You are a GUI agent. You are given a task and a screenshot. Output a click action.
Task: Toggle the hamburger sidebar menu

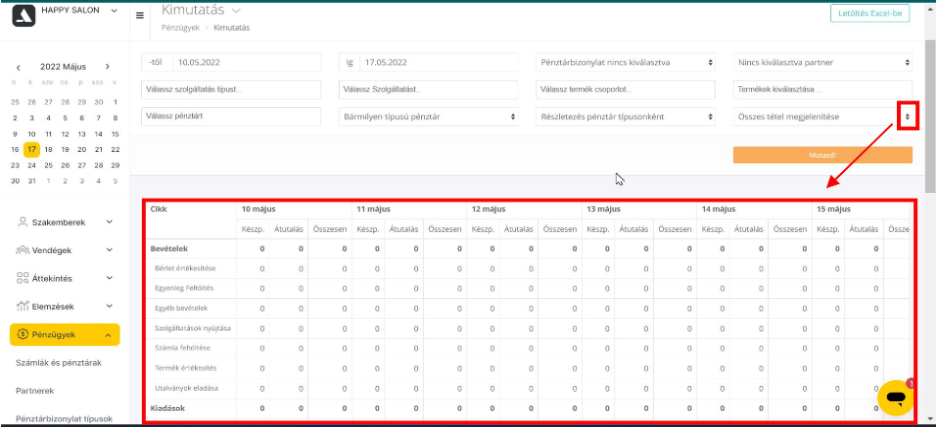pyautogui.click(x=140, y=16)
